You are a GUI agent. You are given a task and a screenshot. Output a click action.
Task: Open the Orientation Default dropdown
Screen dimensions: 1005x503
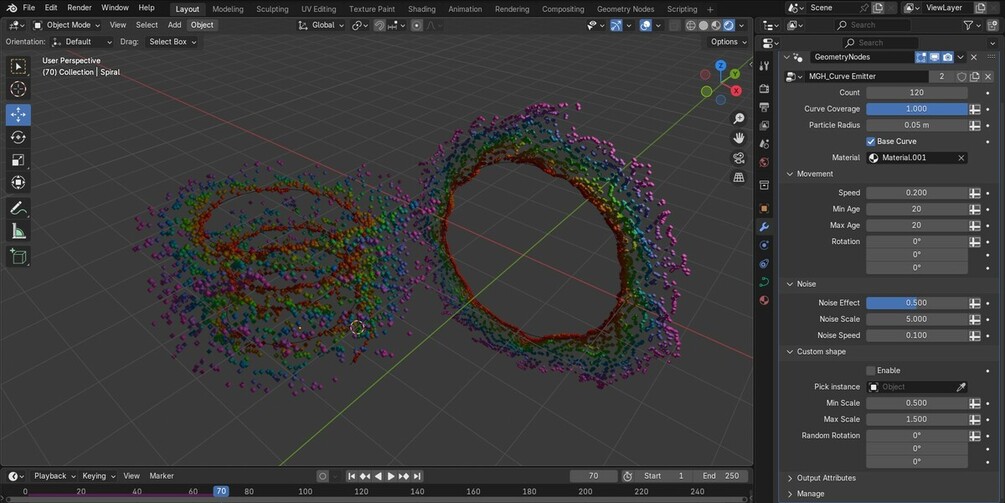click(x=82, y=42)
